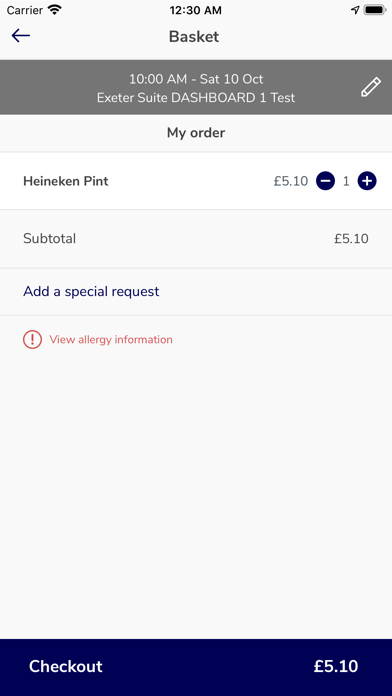Viewport: 392px width, 696px height.
Task: Tap the £5.10 price next to Heineken Pint
Action: [291, 181]
